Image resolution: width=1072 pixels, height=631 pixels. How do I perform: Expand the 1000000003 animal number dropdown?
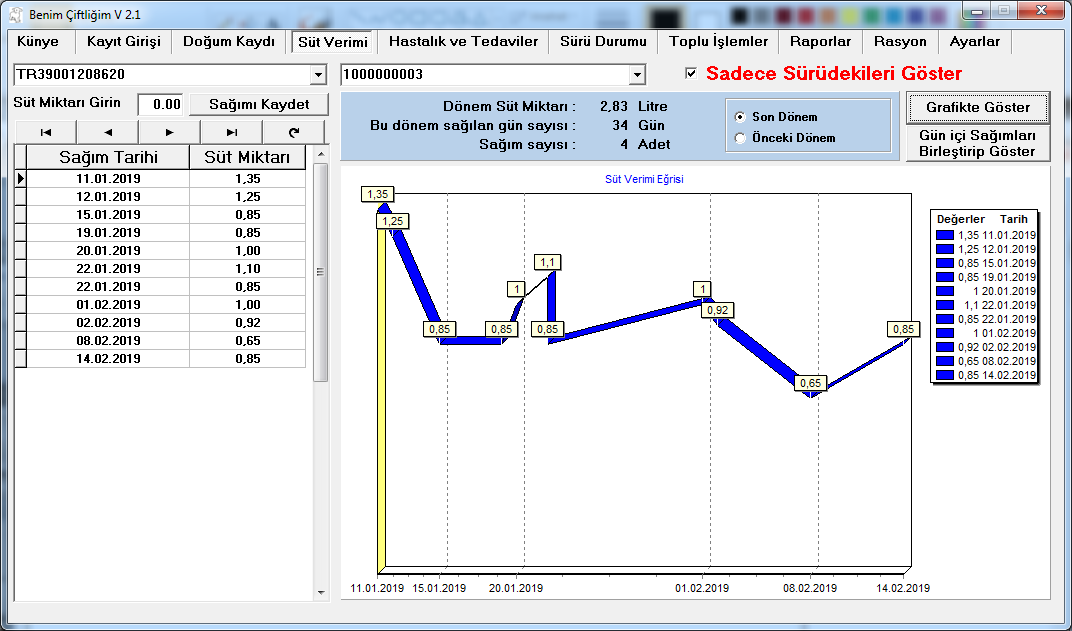pos(637,75)
